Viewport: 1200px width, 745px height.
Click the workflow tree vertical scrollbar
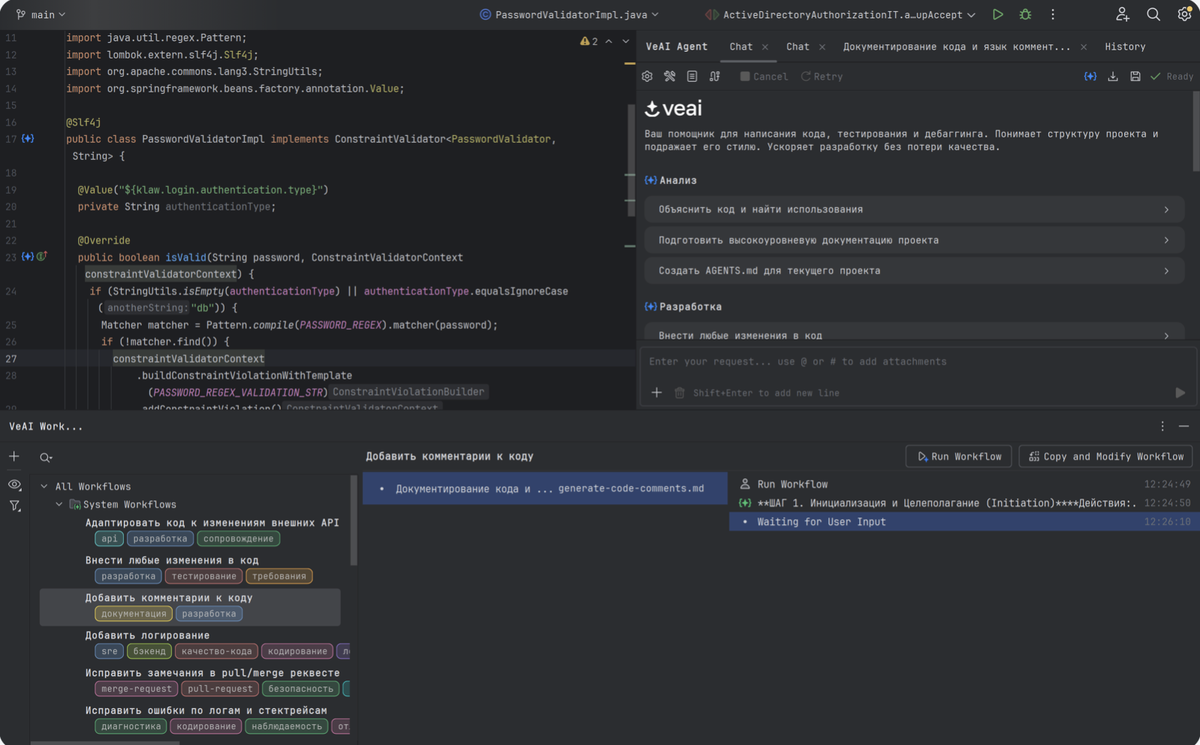click(353, 520)
